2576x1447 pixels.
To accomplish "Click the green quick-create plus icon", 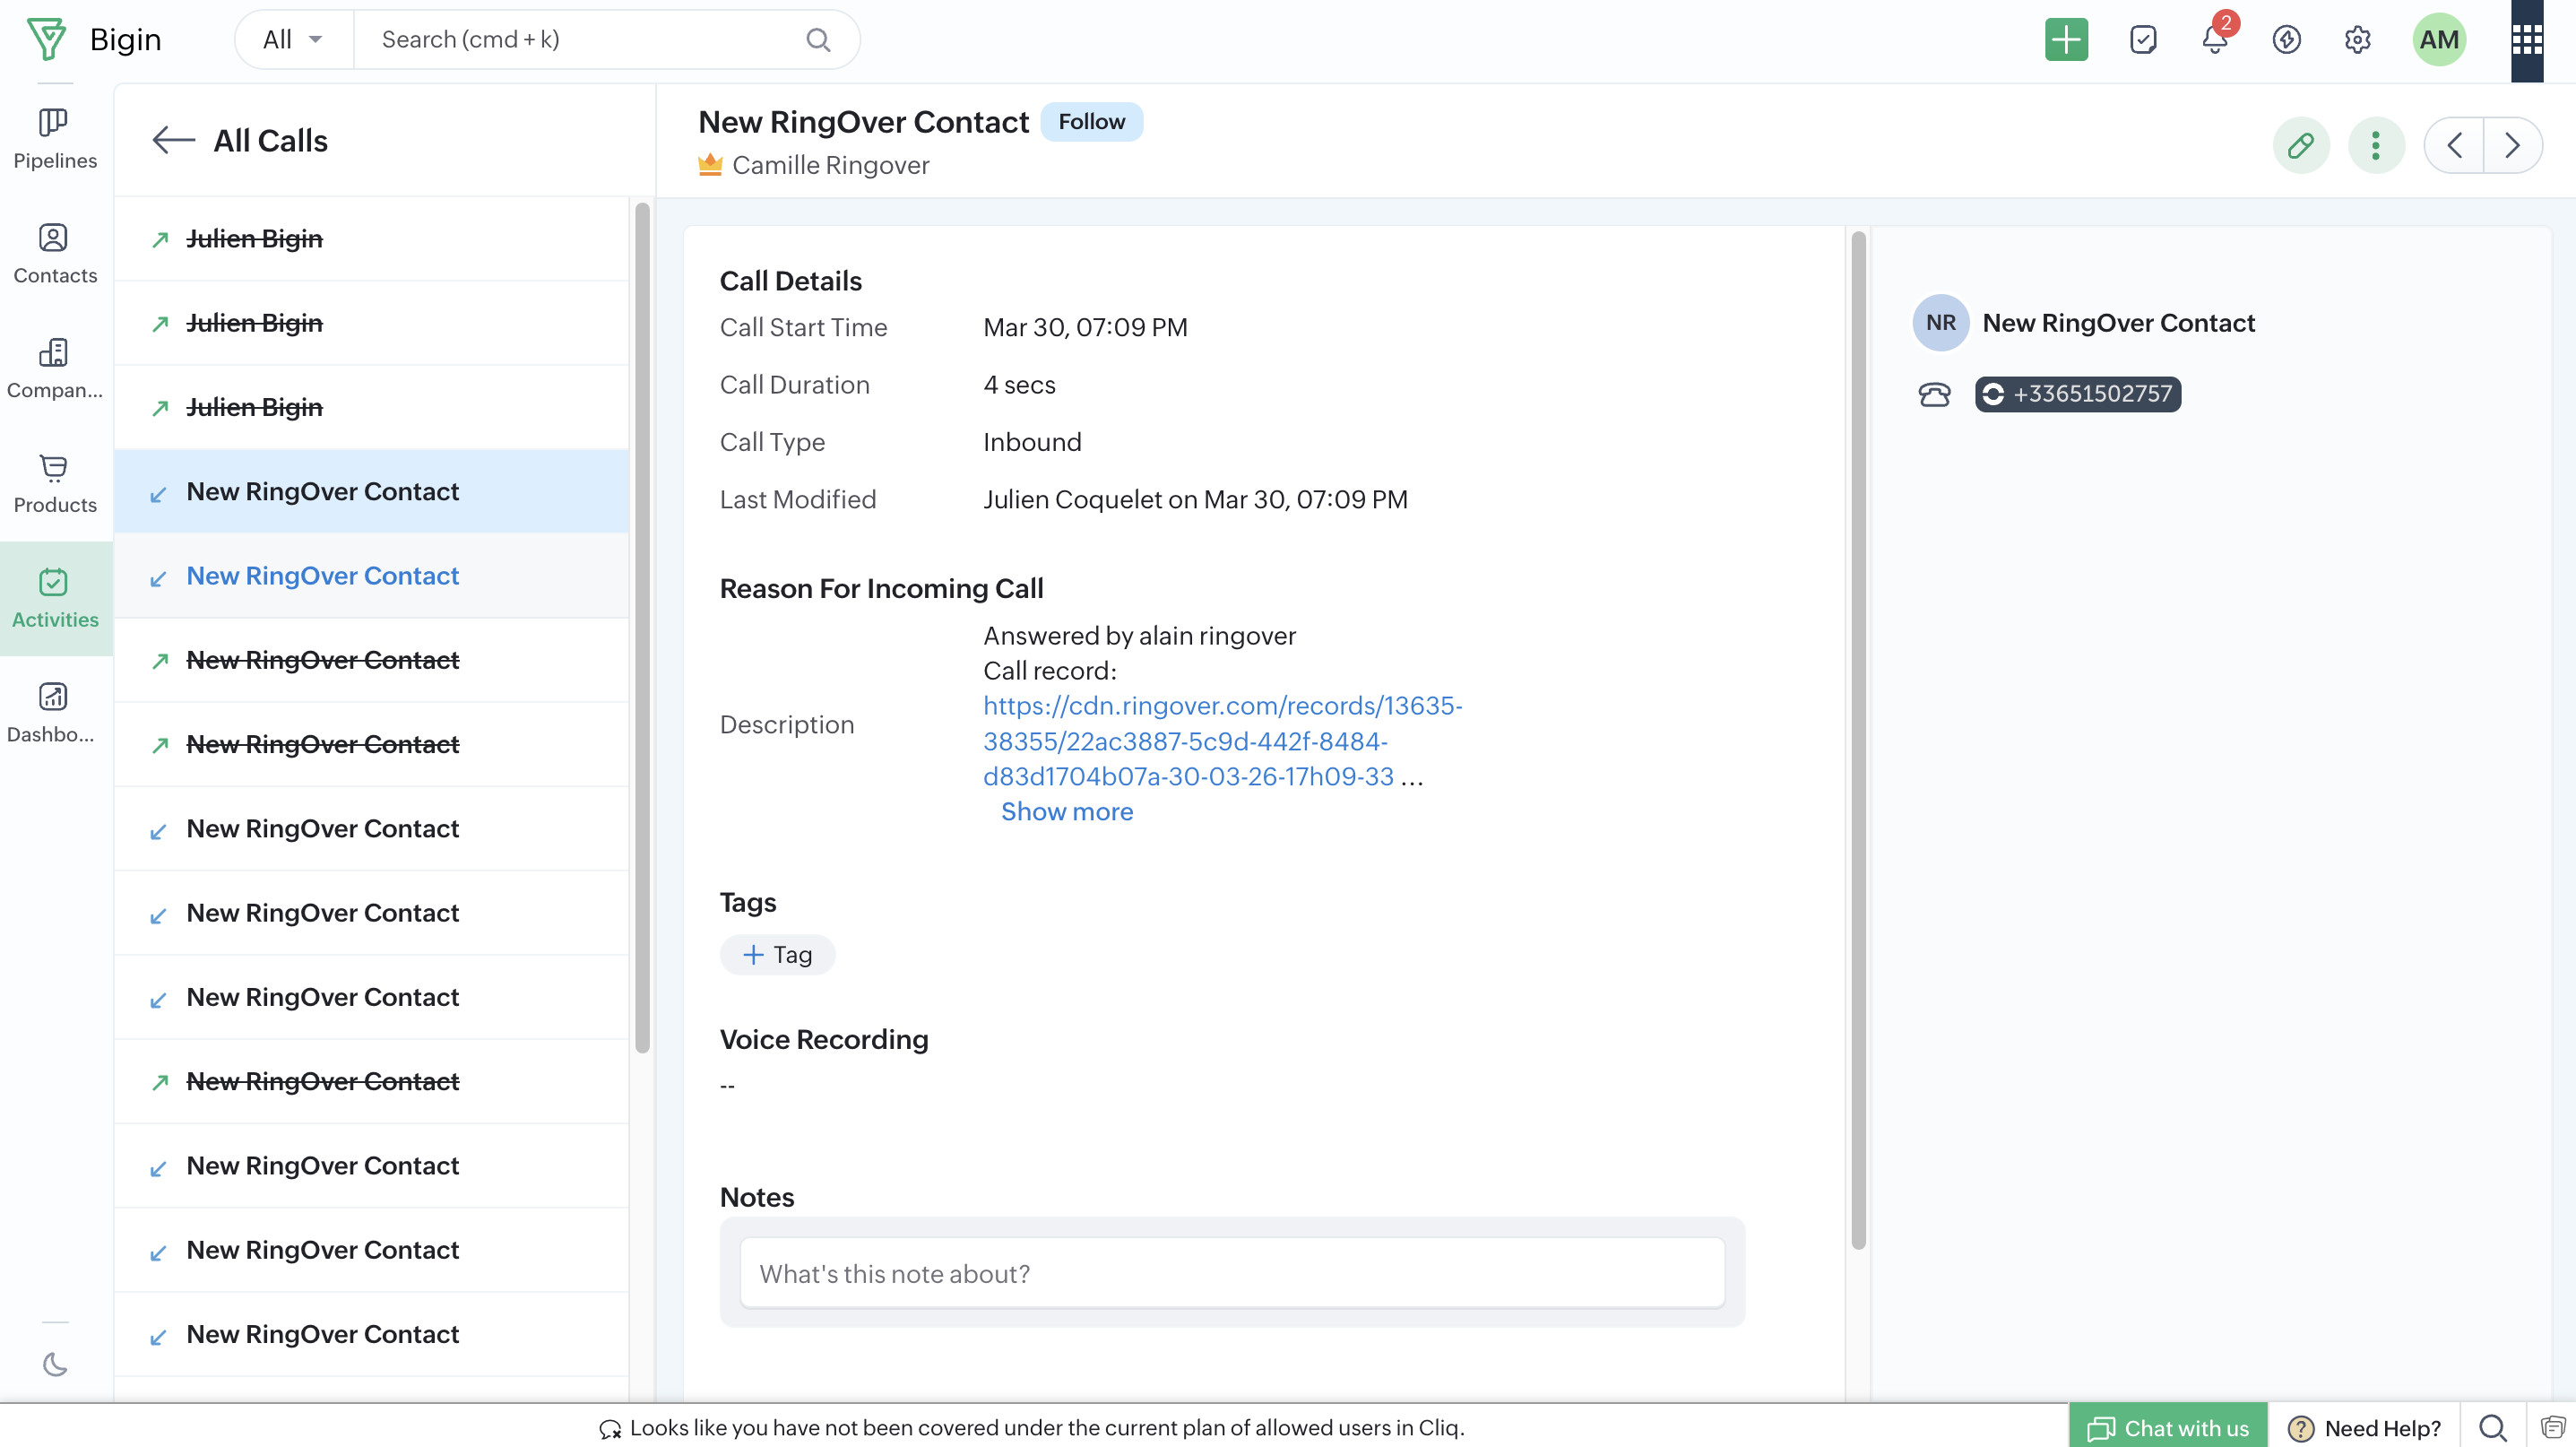I will 2065,40.
